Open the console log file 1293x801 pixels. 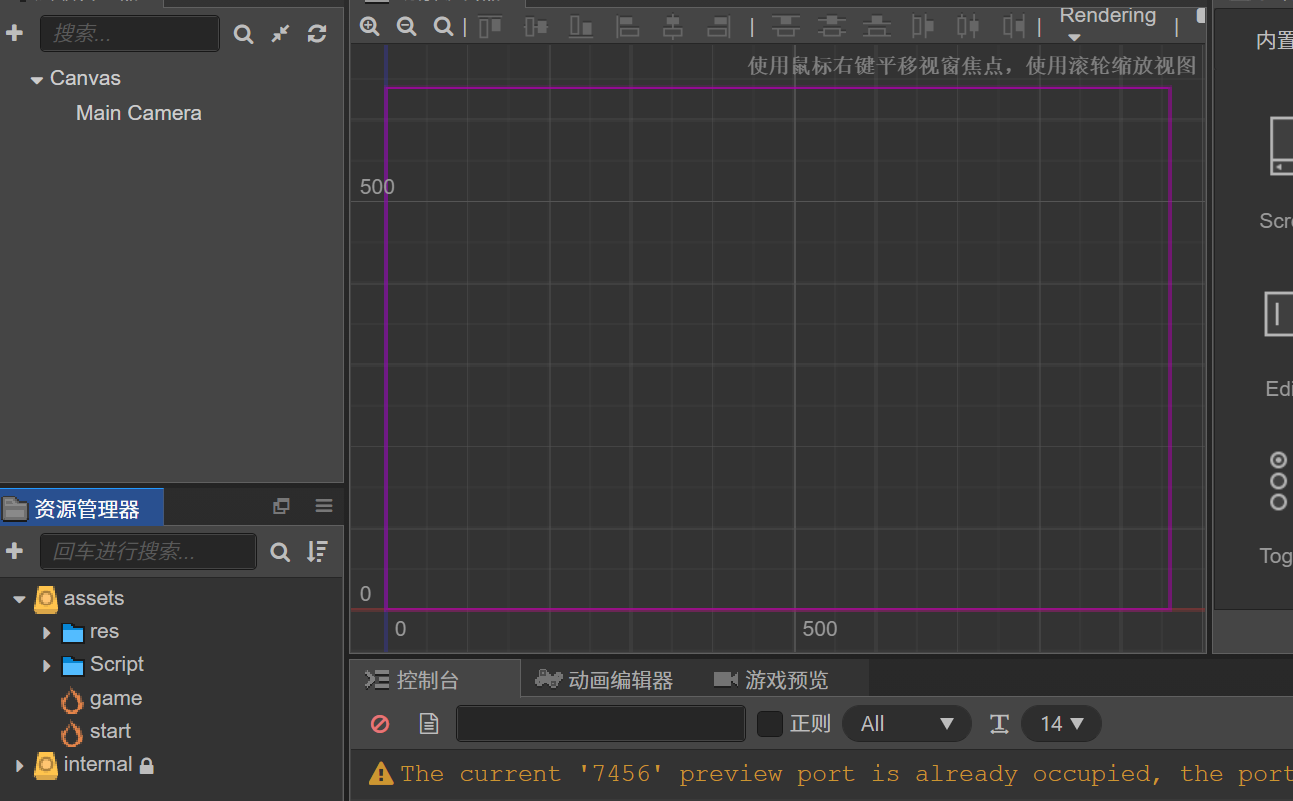429,723
